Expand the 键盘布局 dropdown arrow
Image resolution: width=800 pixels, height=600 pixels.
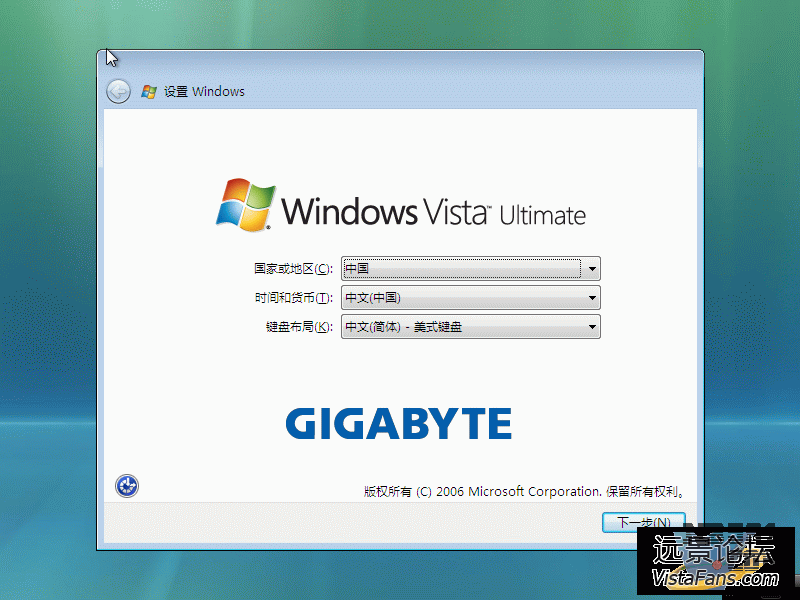(592, 327)
